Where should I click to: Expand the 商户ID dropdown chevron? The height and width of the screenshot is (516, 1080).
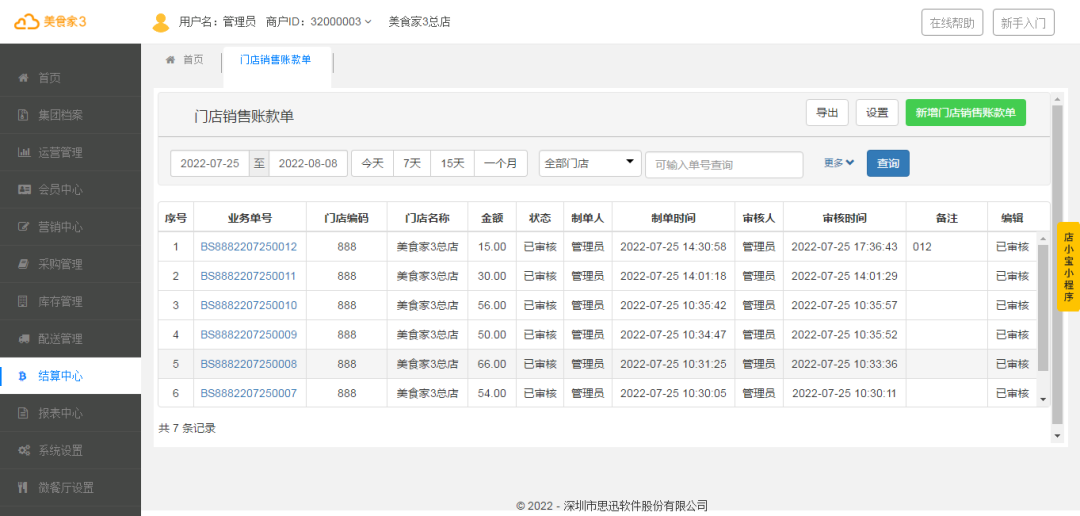click(368, 22)
